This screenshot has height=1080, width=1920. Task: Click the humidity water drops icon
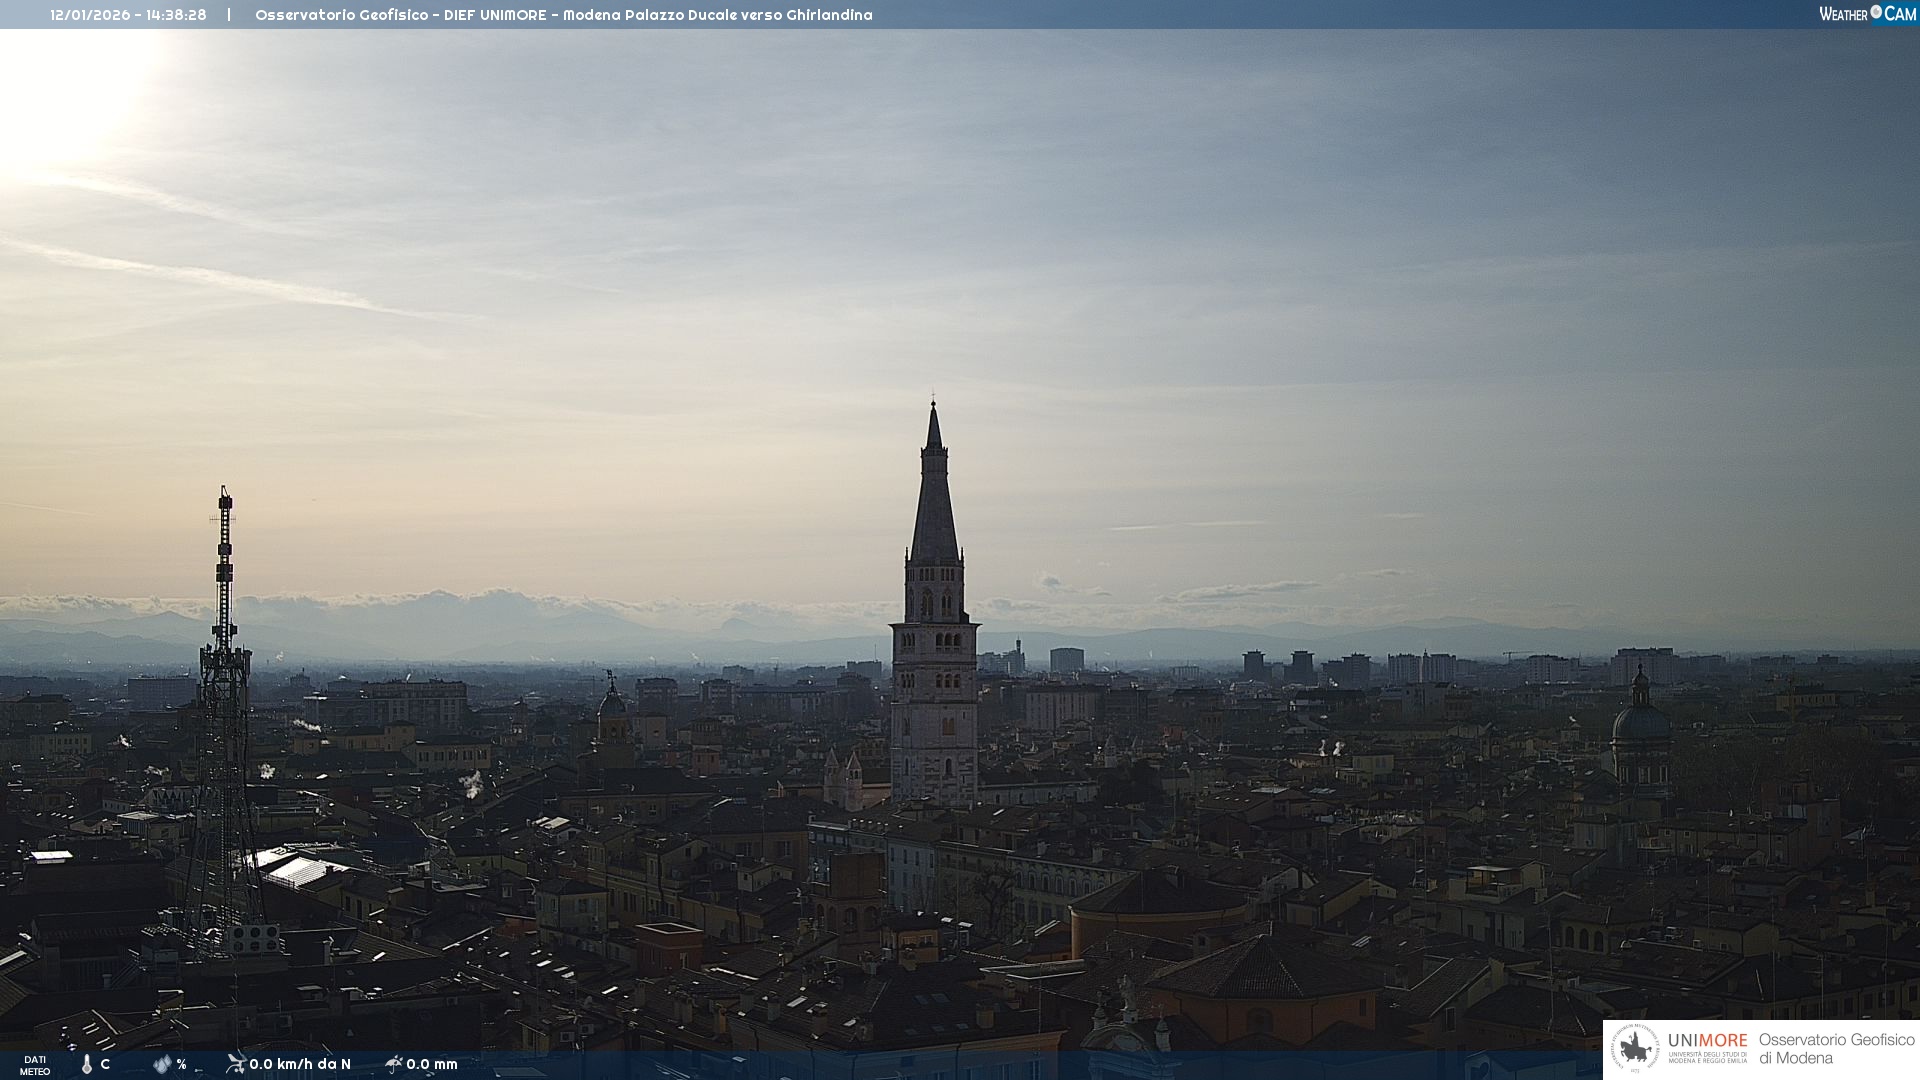click(x=162, y=1064)
